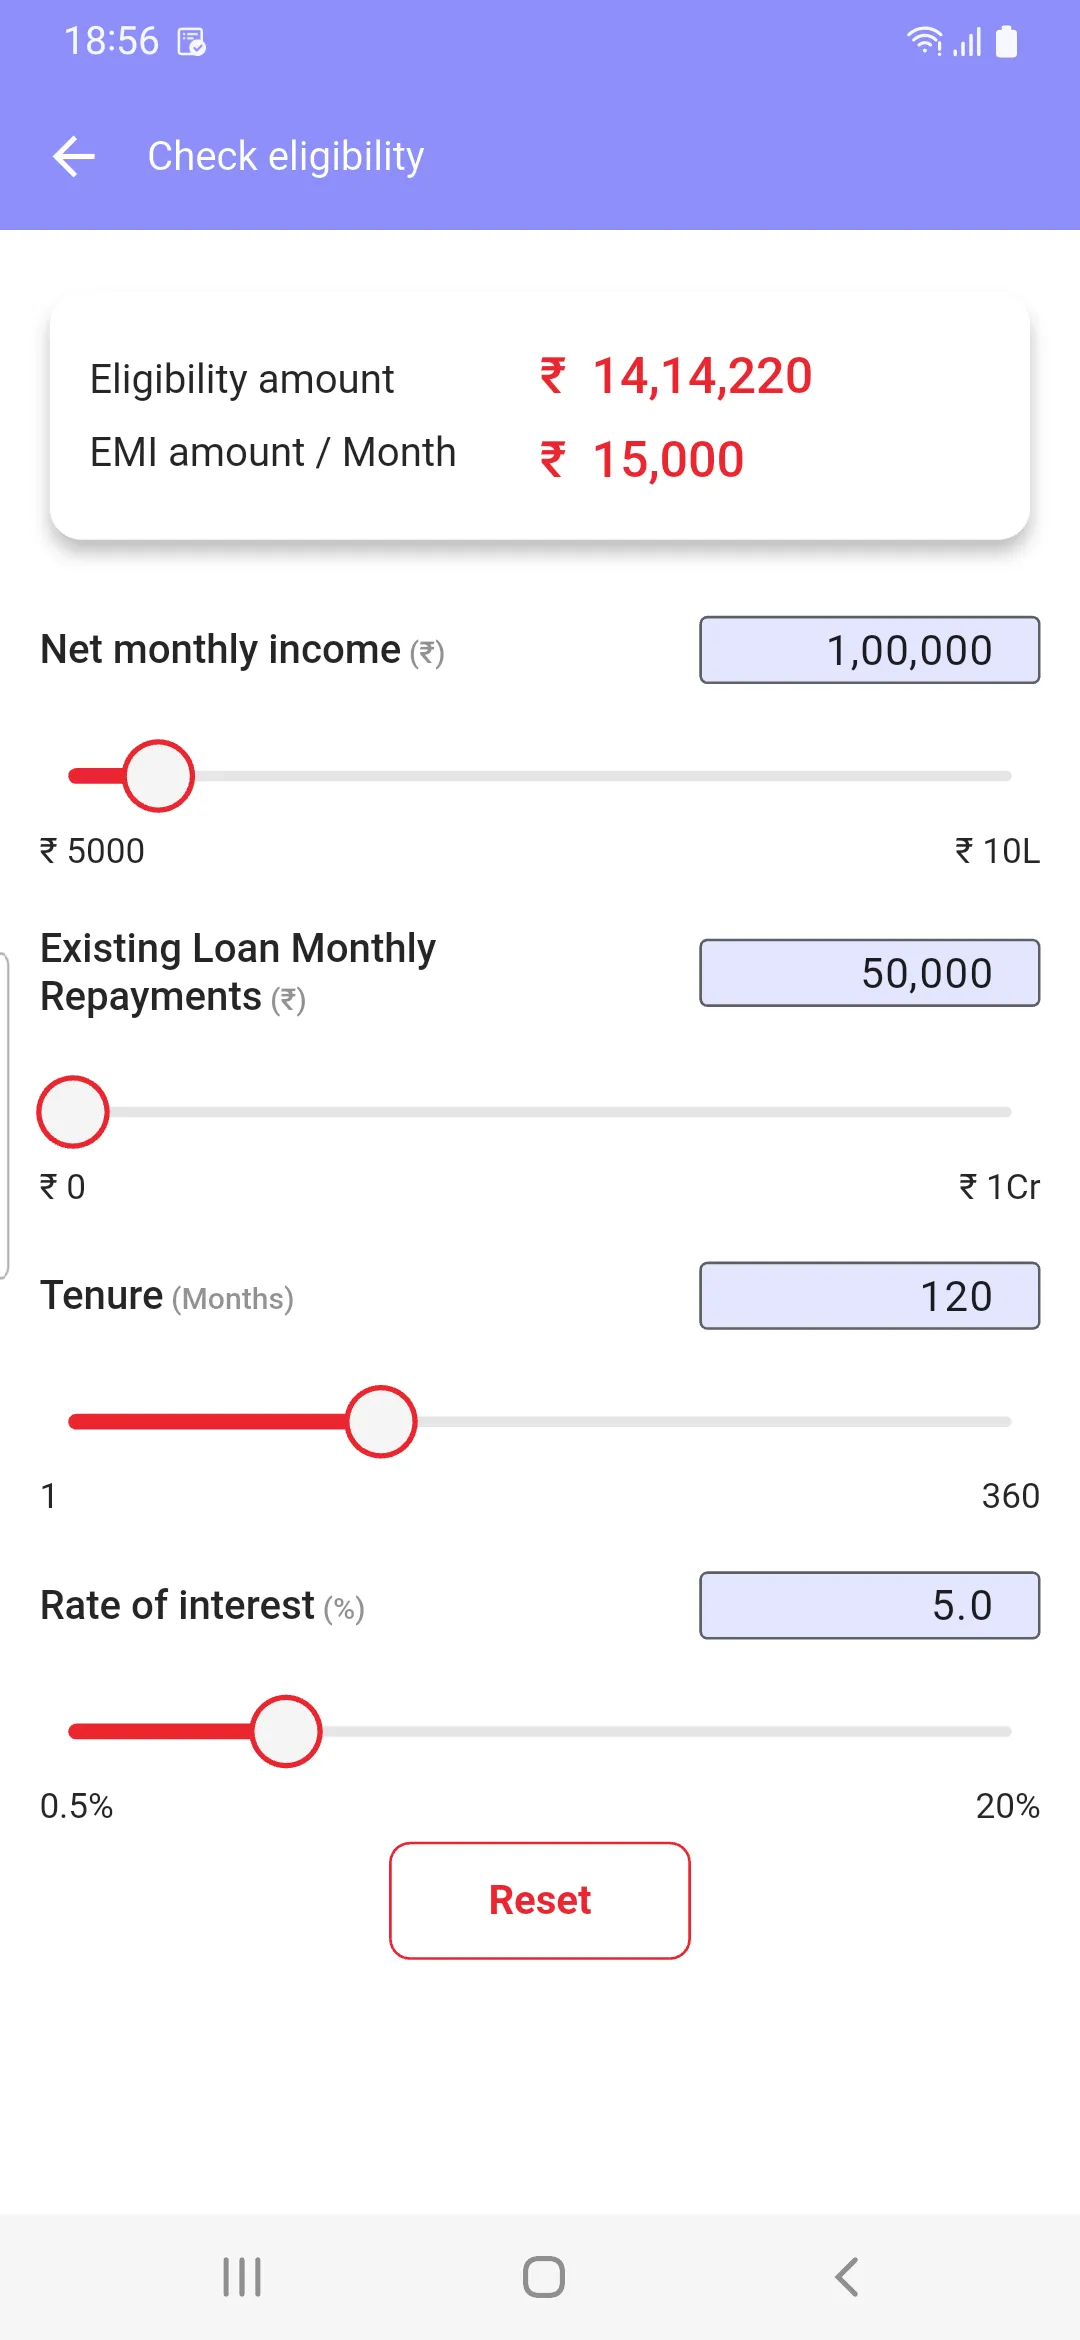
Task: Click the Rate of interest slider handle
Action: pyautogui.click(x=286, y=1731)
